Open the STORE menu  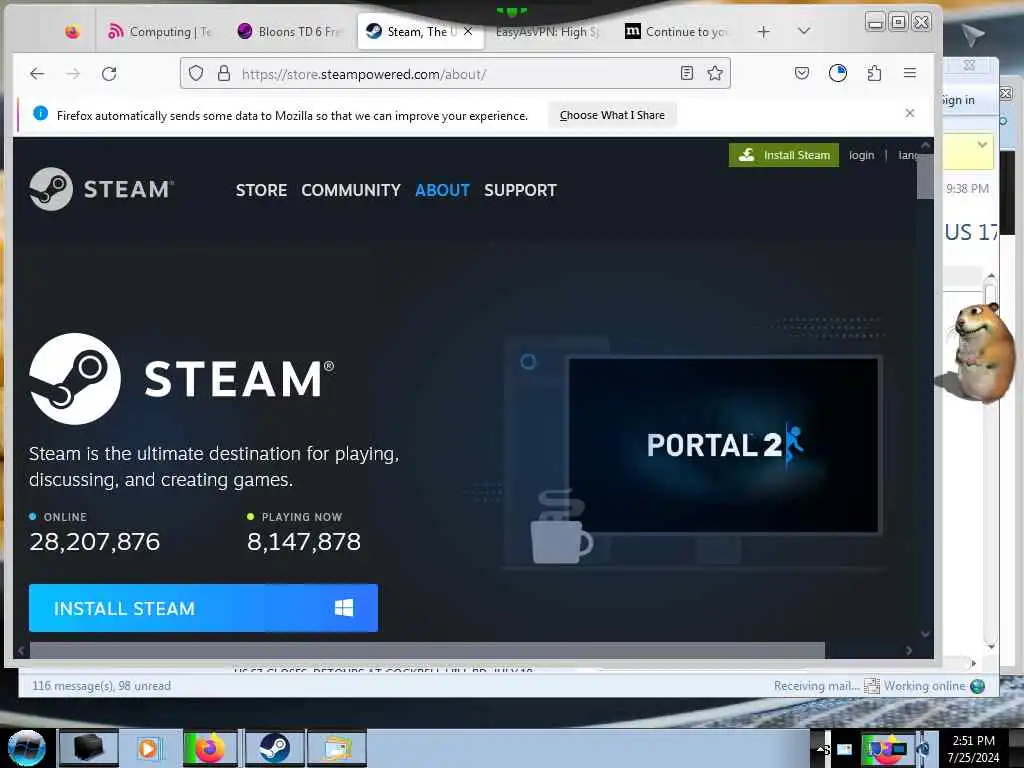pos(261,190)
